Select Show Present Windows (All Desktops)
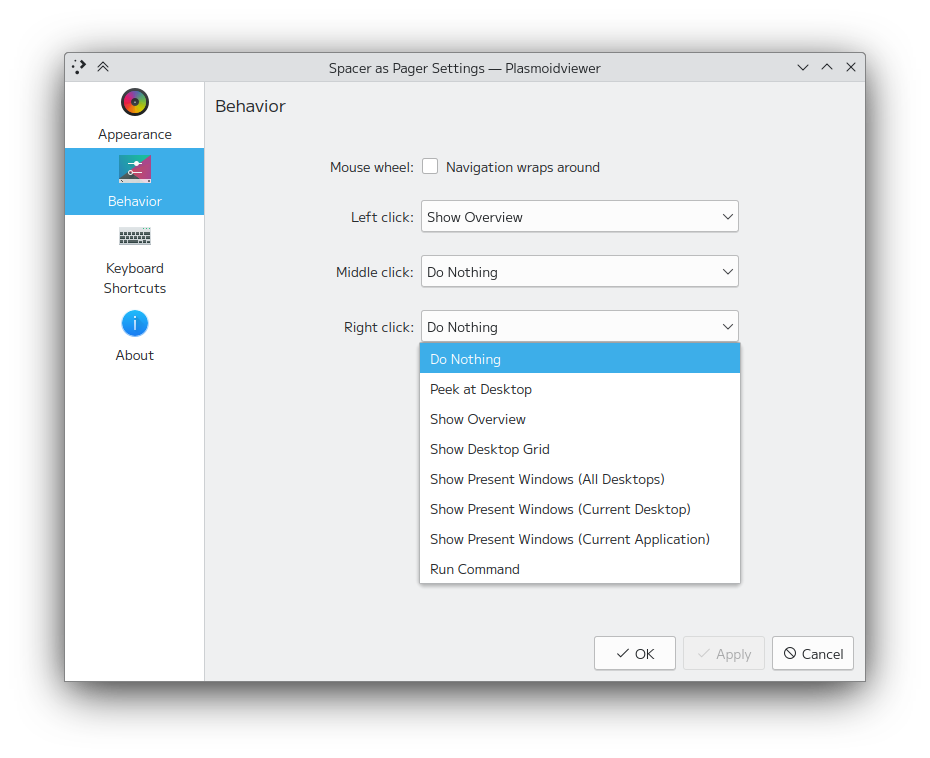This screenshot has height=758, width=930. click(x=579, y=479)
